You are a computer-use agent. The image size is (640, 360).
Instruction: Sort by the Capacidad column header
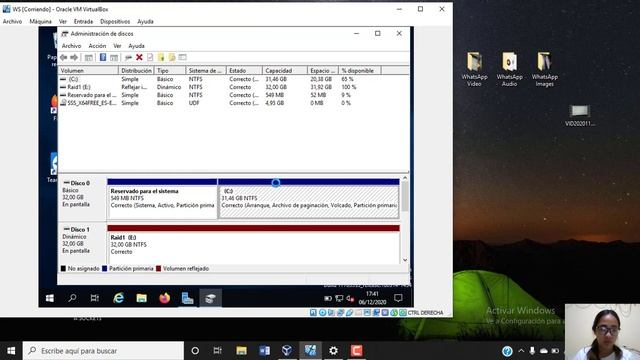[x=284, y=71]
